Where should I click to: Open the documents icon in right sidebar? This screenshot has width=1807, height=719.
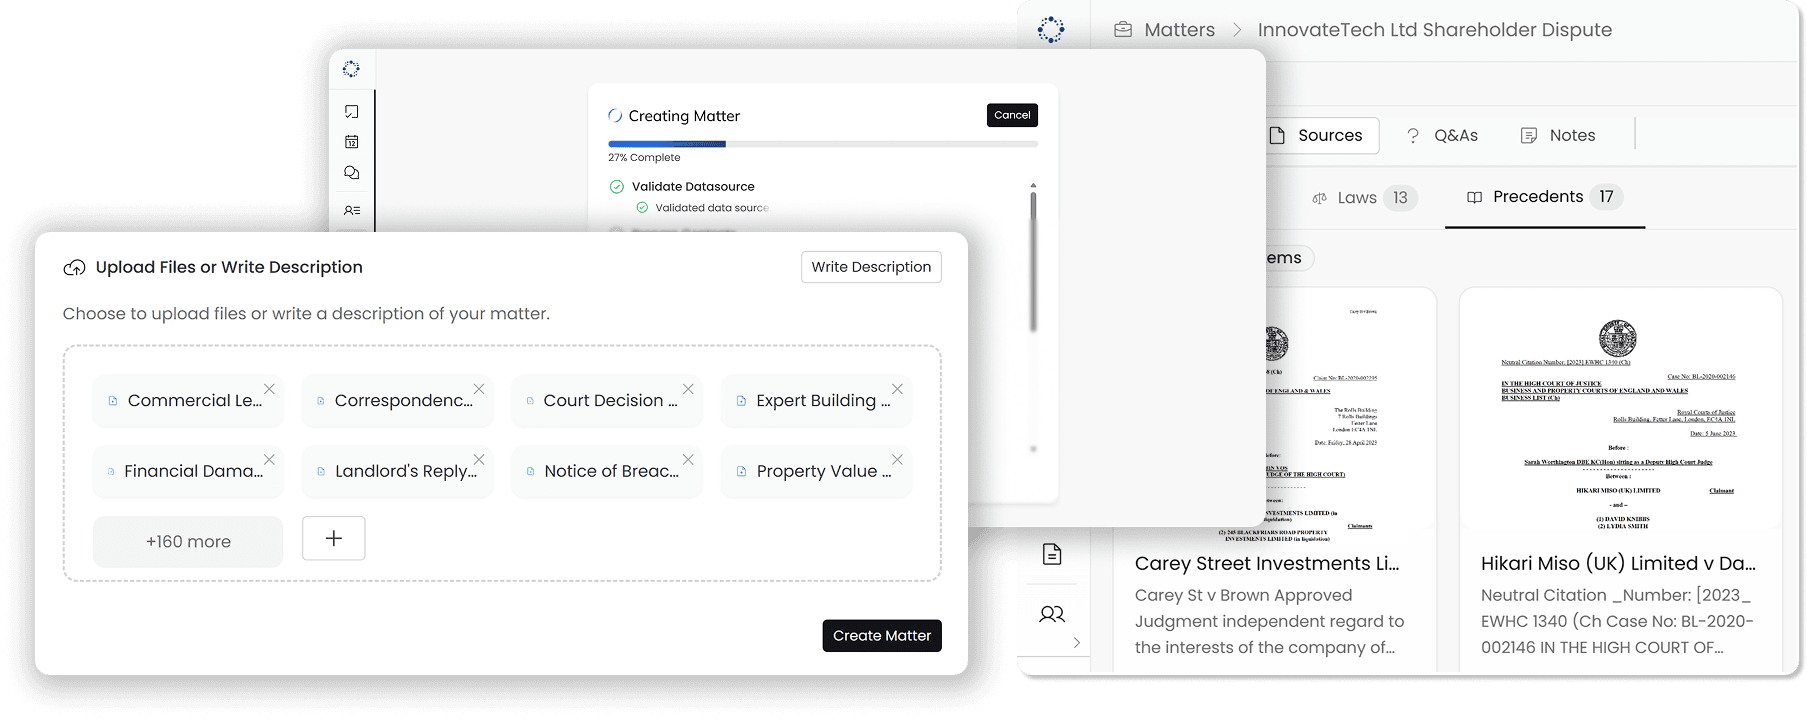coord(1051,554)
